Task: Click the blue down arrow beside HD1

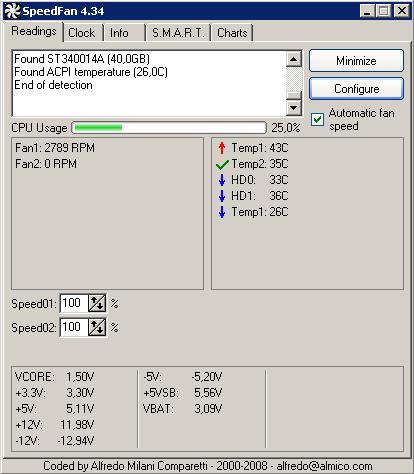Action: point(222,196)
